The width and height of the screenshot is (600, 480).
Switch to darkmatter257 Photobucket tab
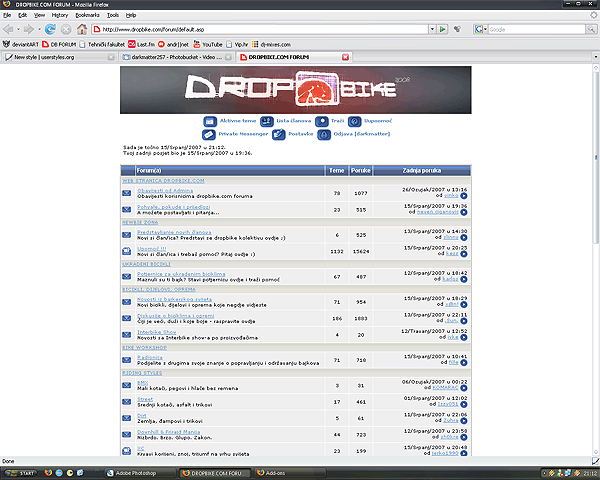[177, 57]
